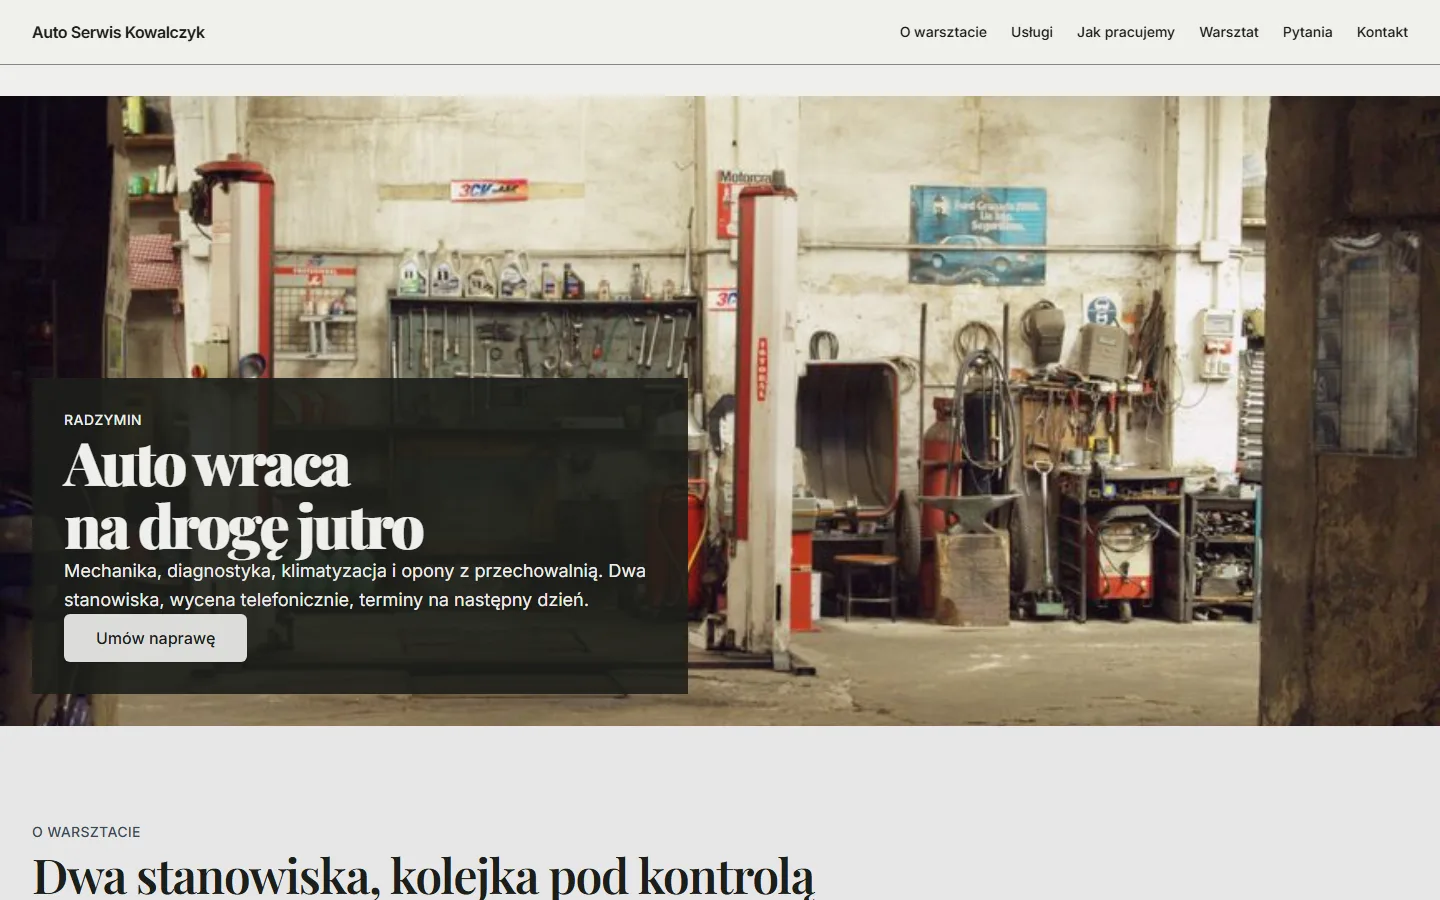
Task: Open the O warsztacie nav link
Action: [943, 32]
